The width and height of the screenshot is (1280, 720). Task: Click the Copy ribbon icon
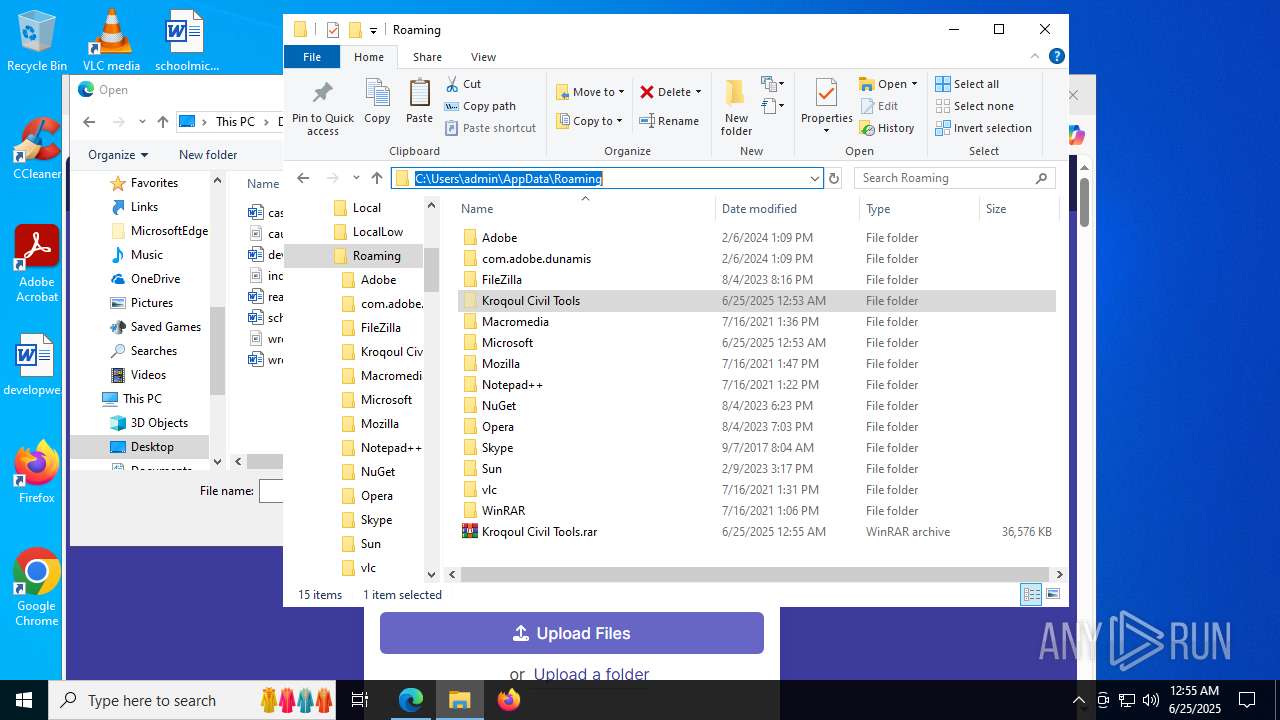point(377,102)
